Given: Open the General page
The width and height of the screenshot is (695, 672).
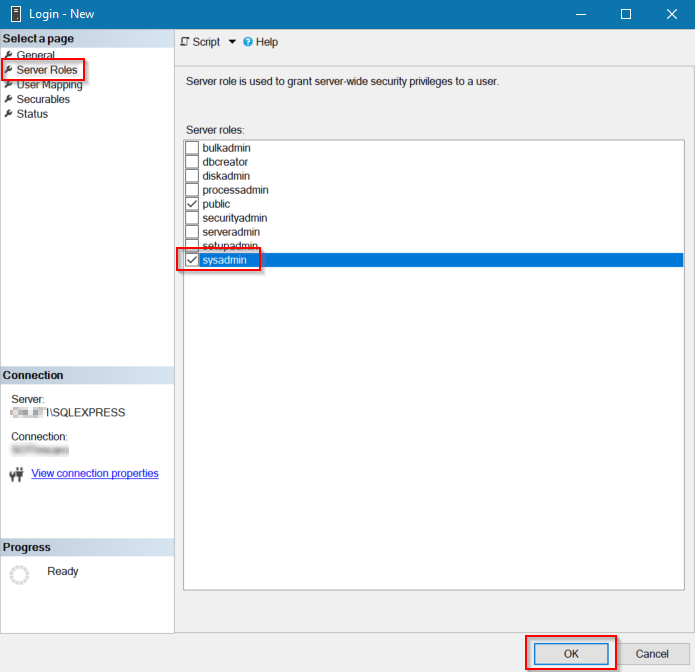Looking at the screenshot, I should click(x=35, y=55).
